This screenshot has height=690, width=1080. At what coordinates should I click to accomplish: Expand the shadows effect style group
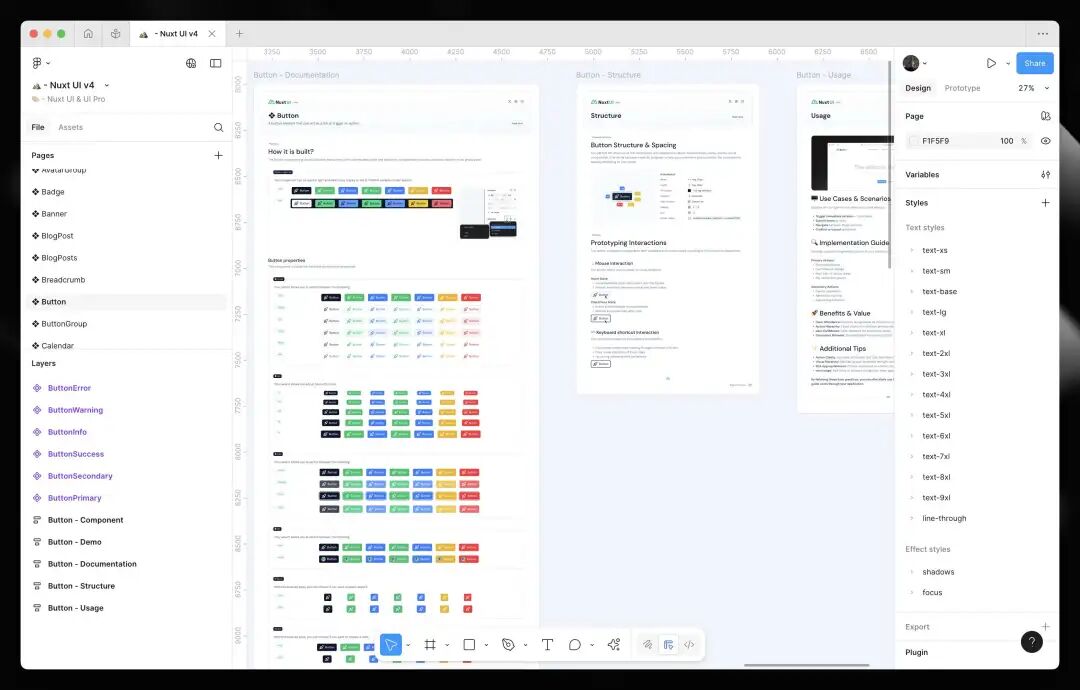912,572
